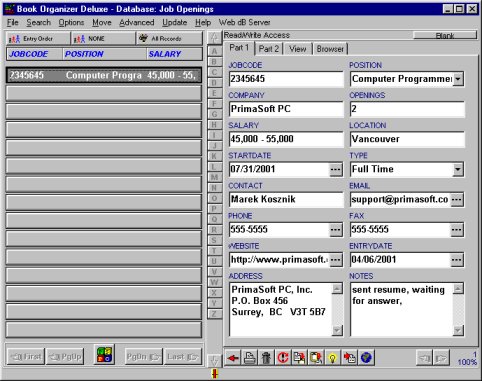The height and width of the screenshot is (381, 482).
Task: Click the OPENINGS input field
Action: tap(407, 109)
